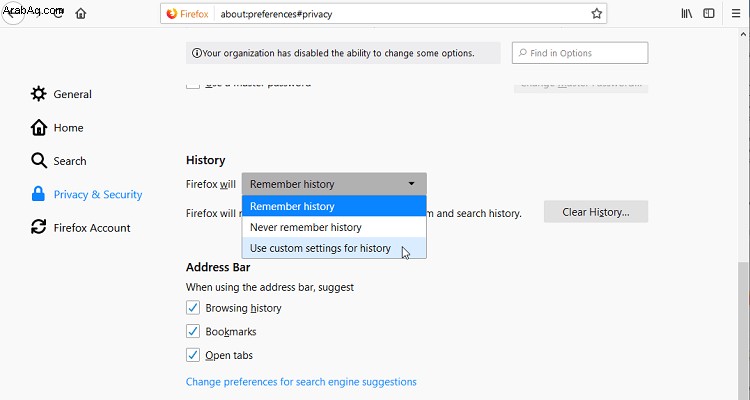Click the Address Bar section heading
This screenshot has width=750, height=400.
click(x=218, y=267)
